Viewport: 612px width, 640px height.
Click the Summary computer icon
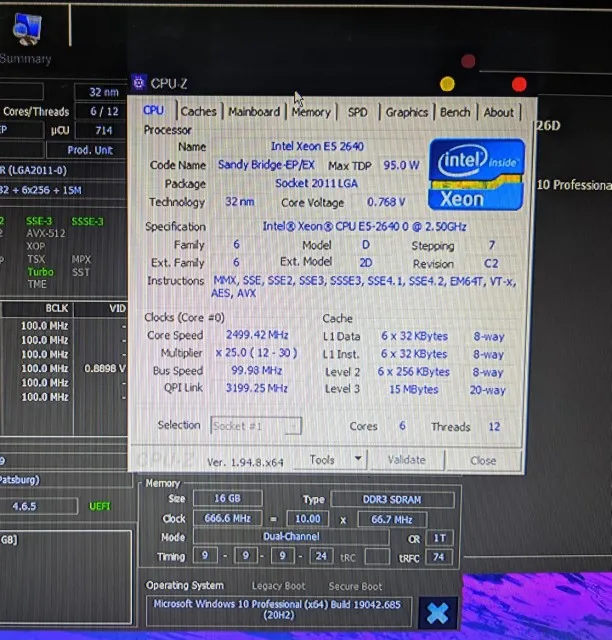coord(27,29)
